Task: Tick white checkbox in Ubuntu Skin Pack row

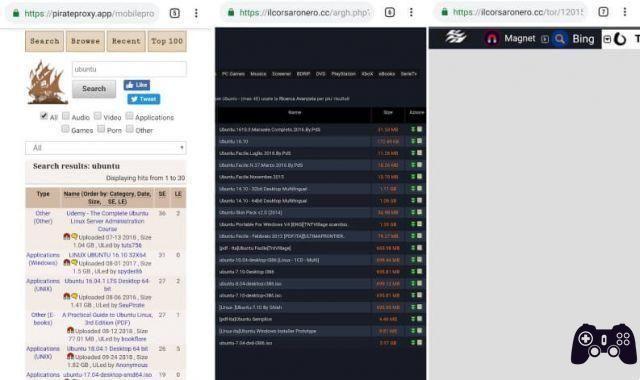Action: pyautogui.click(x=420, y=212)
